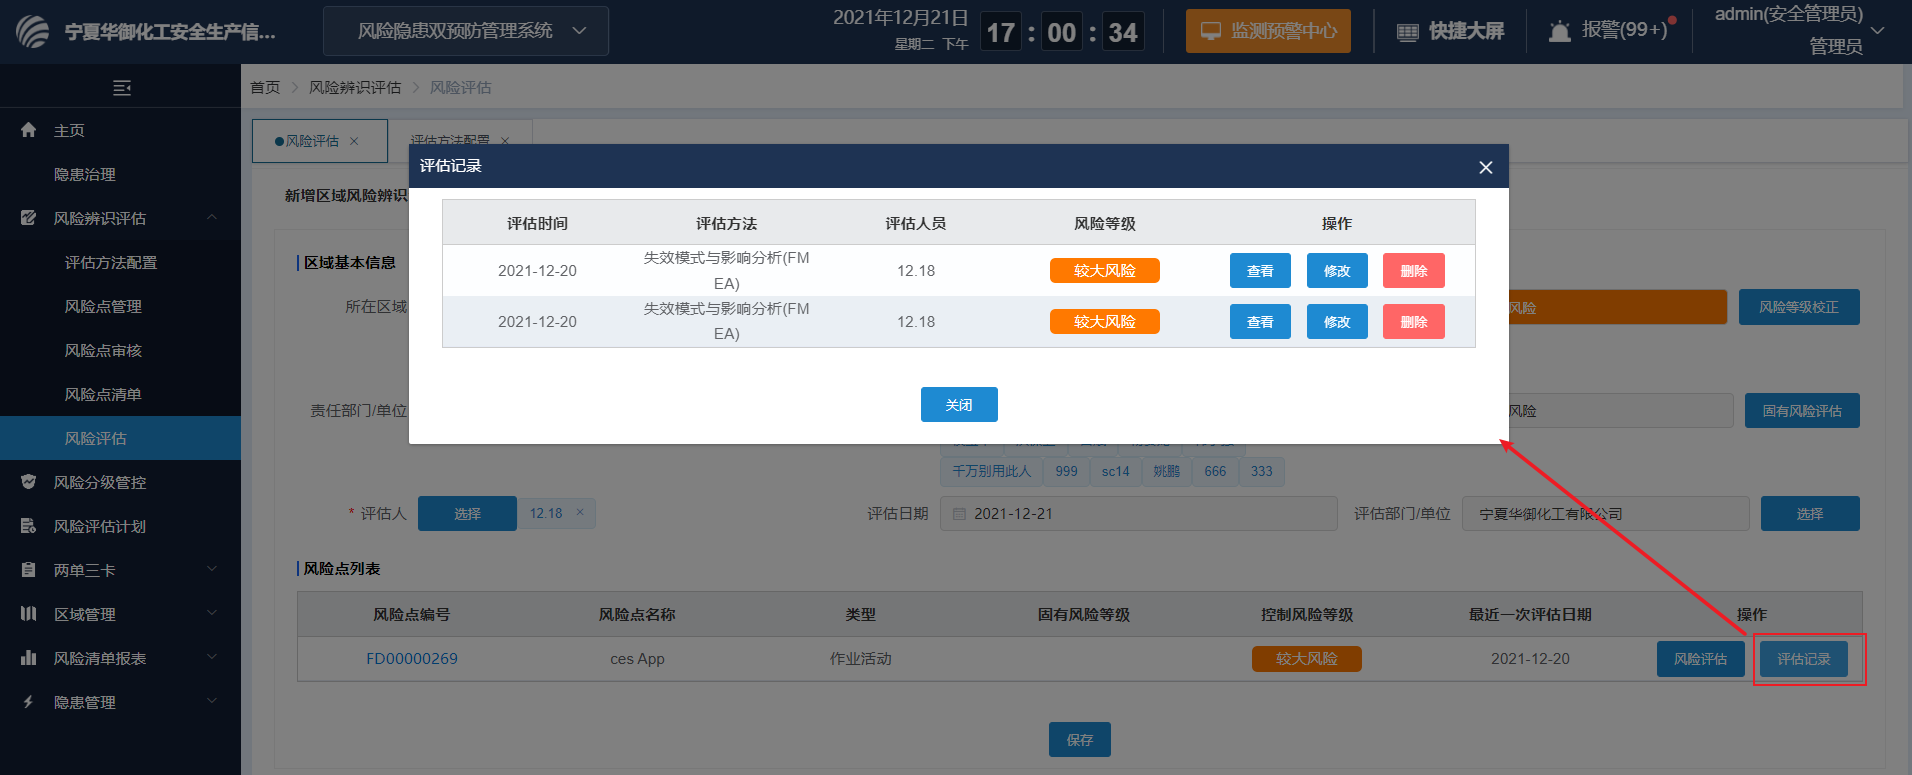Open the 监测预警中心 button
Screen dimensions: 1912x775
pos(1268,31)
